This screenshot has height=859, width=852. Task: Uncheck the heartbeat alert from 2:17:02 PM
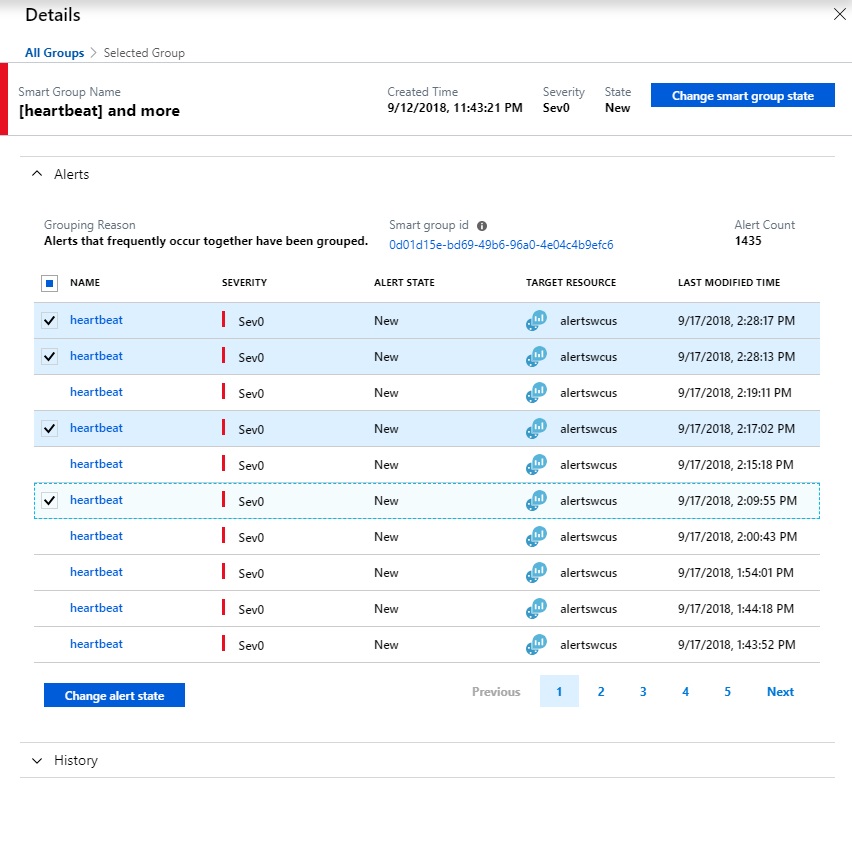tap(50, 428)
